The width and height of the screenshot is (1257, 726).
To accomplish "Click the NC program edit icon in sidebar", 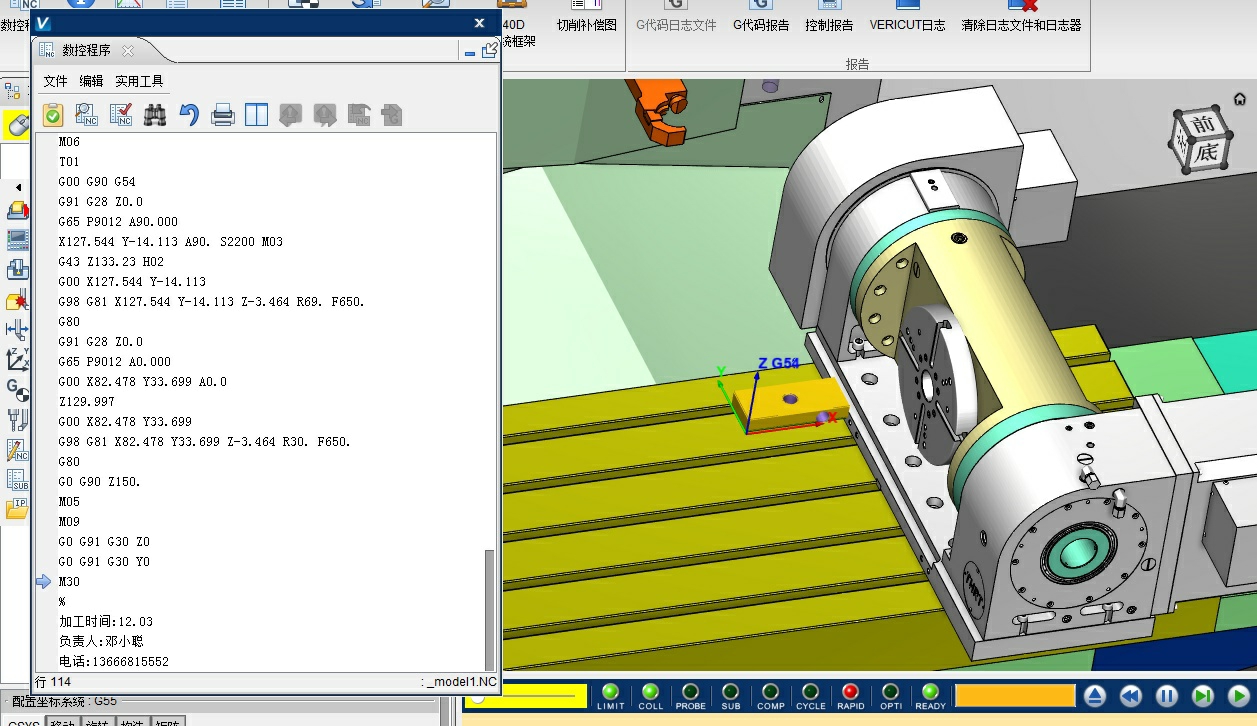I will click(x=17, y=450).
